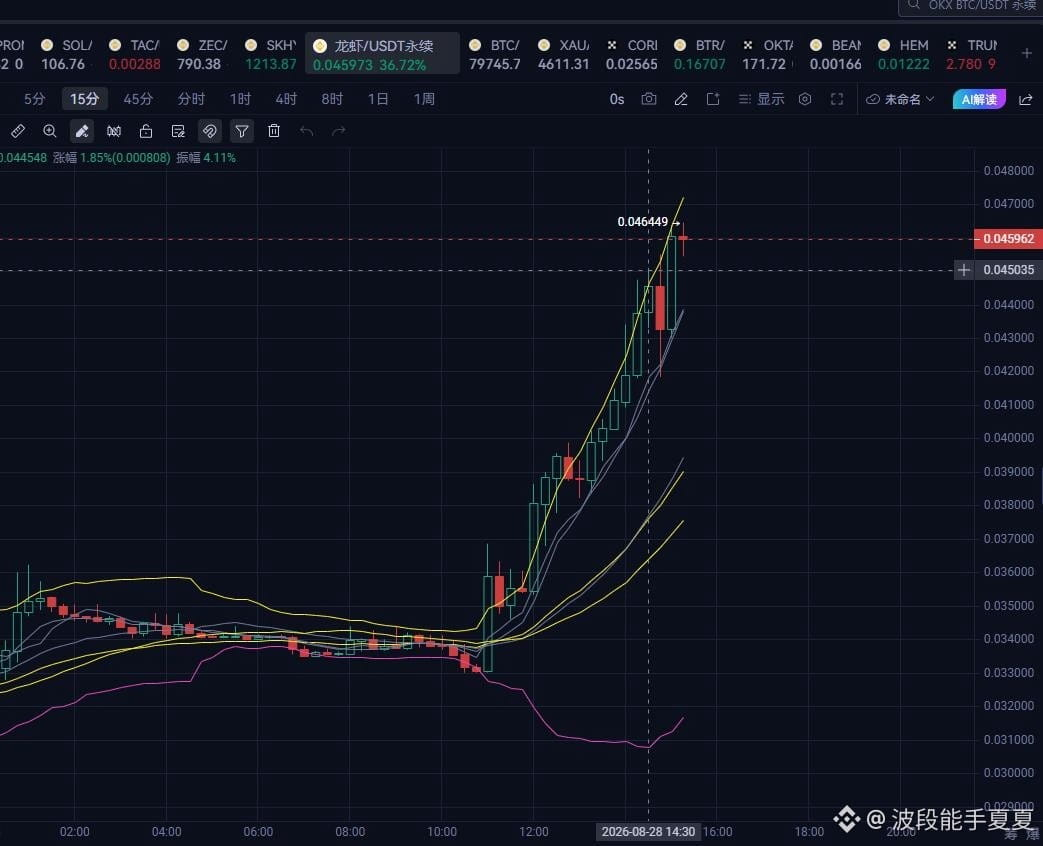Select the 8时 timeframe
The width and height of the screenshot is (1043, 846).
[x=332, y=99]
